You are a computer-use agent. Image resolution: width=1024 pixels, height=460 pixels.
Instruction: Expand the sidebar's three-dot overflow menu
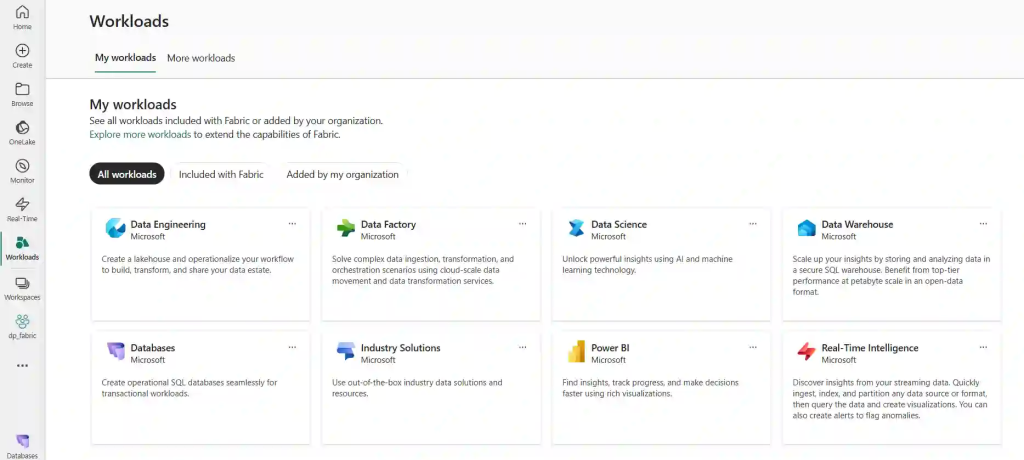pos(22,366)
